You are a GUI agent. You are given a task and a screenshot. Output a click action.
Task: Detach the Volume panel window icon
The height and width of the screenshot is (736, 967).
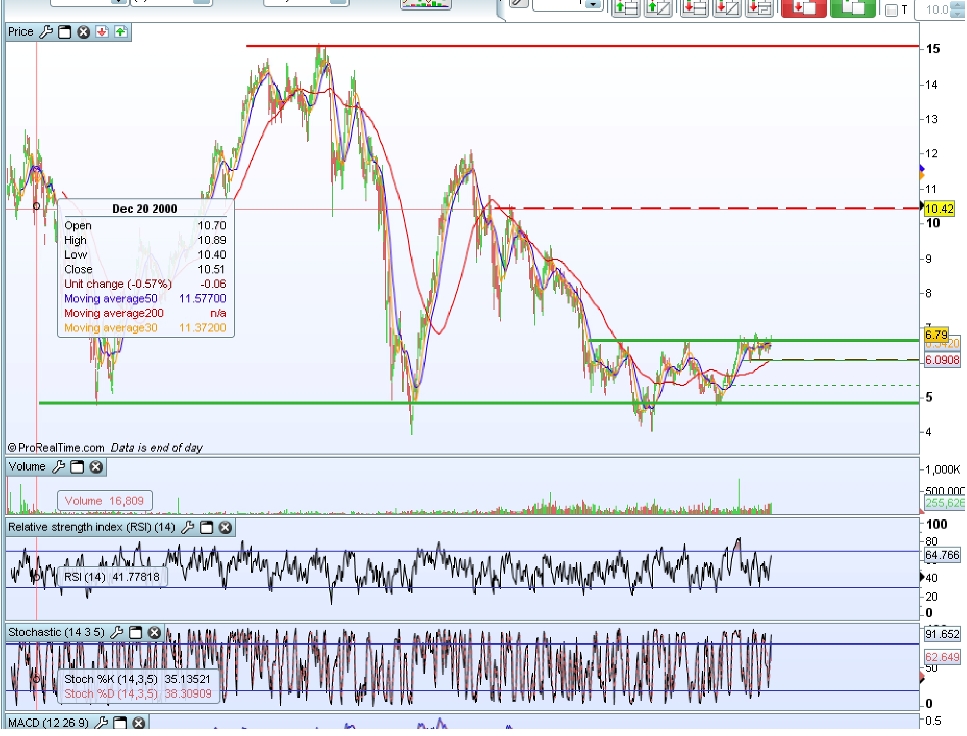tap(77, 467)
